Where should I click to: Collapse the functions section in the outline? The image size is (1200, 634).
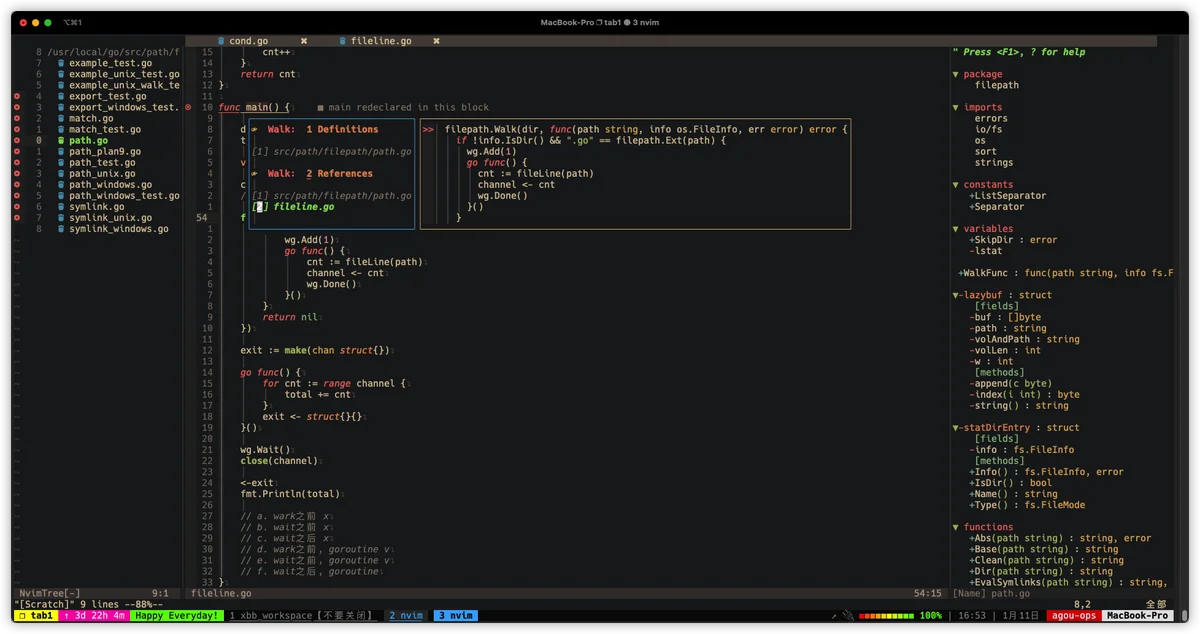pyautogui.click(x=956, y=526)
